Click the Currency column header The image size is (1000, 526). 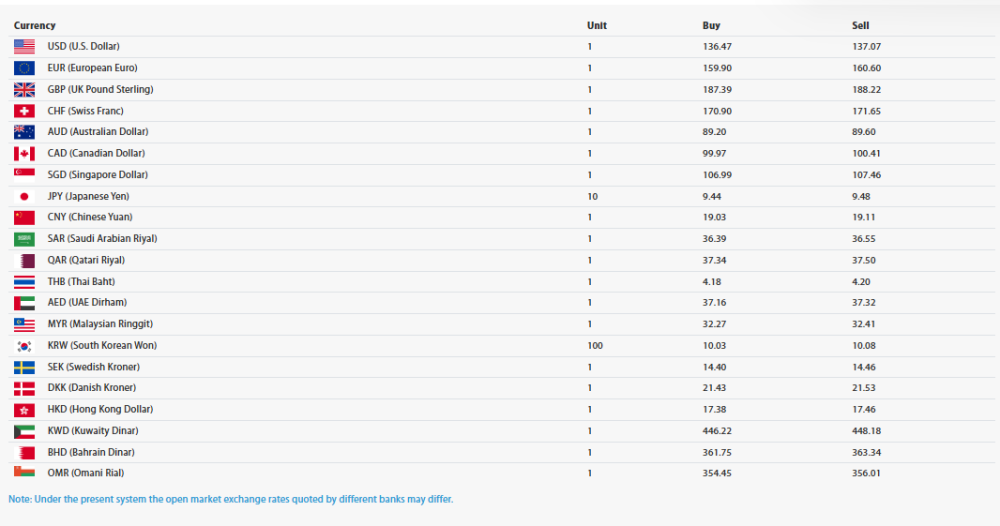coord(34,26)
